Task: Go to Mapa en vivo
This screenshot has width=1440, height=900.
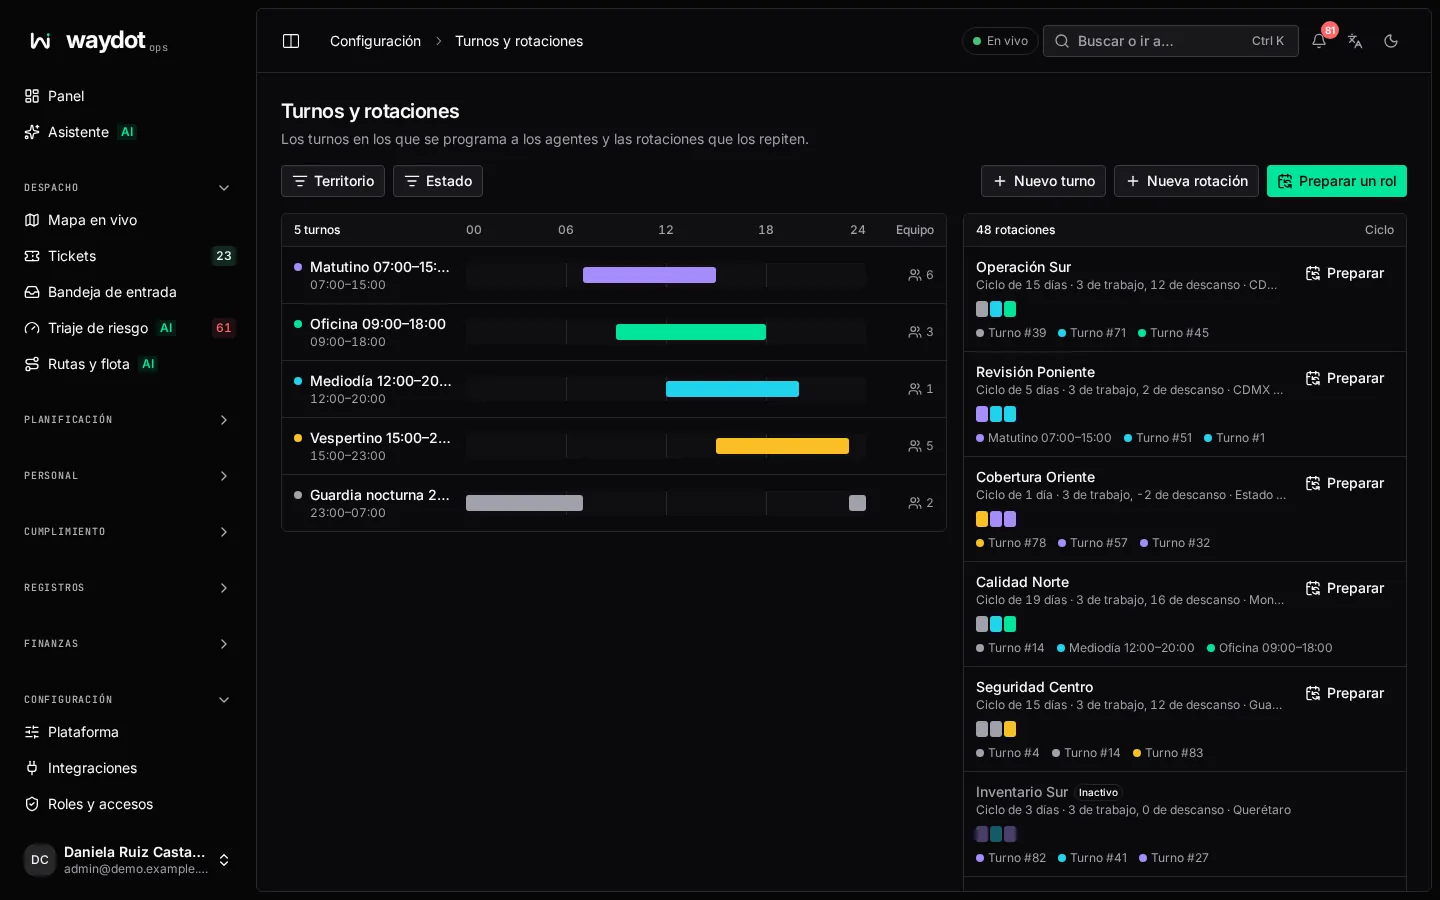Action: tap(128, 220)
